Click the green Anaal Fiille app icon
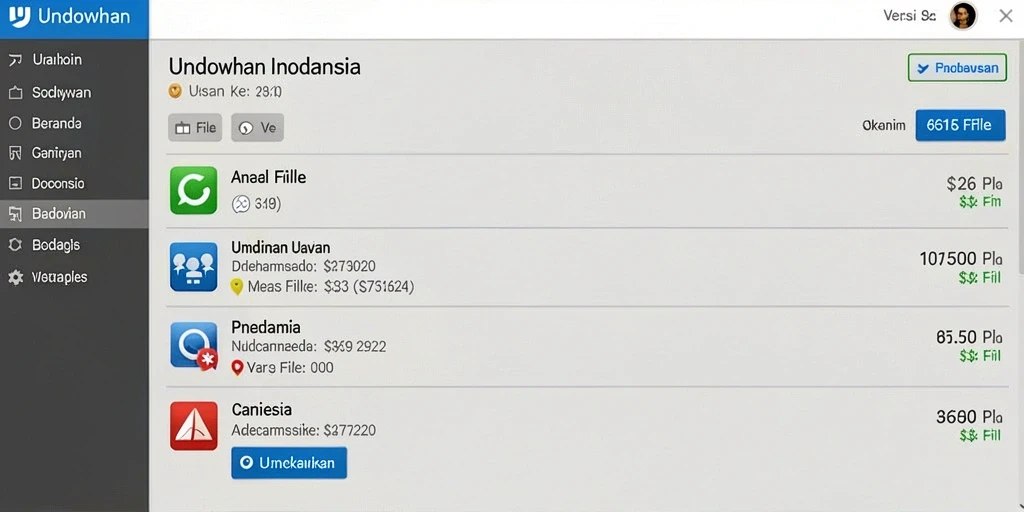This screenshot has height=512, width=1024. click(x=193, y=190)
